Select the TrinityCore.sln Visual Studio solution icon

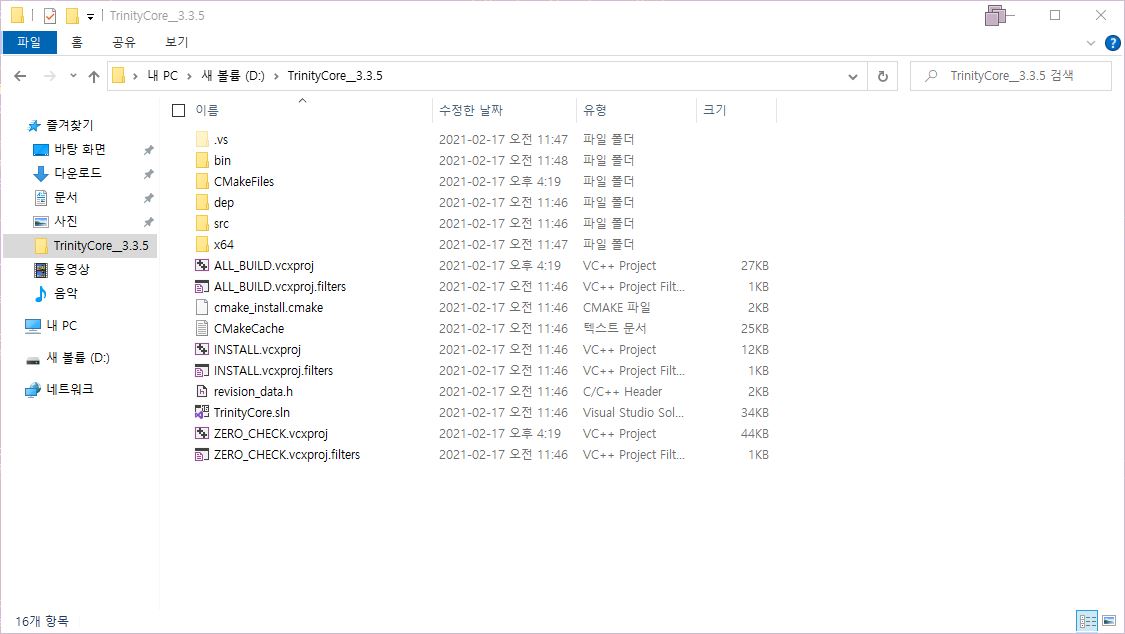[x=202, y=412]
